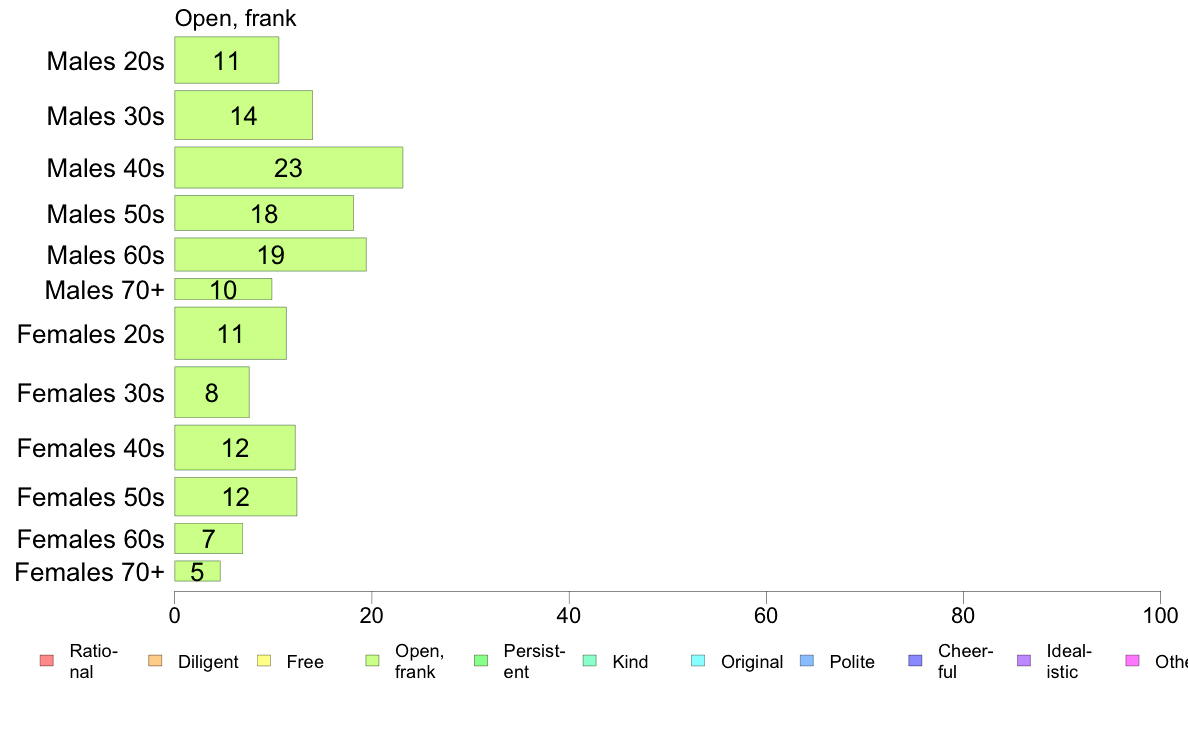Click the Females 70+ bar showing 5
Screen dimensions: 1188x736
pos(198,572)
